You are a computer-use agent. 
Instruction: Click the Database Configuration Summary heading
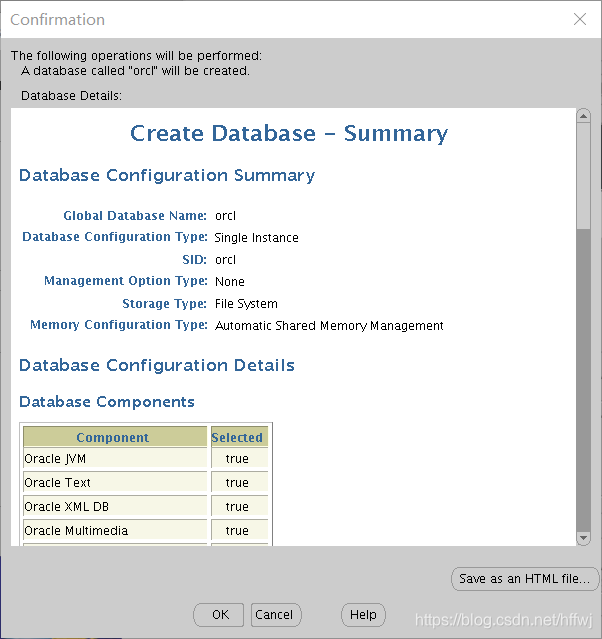point(167,175)
